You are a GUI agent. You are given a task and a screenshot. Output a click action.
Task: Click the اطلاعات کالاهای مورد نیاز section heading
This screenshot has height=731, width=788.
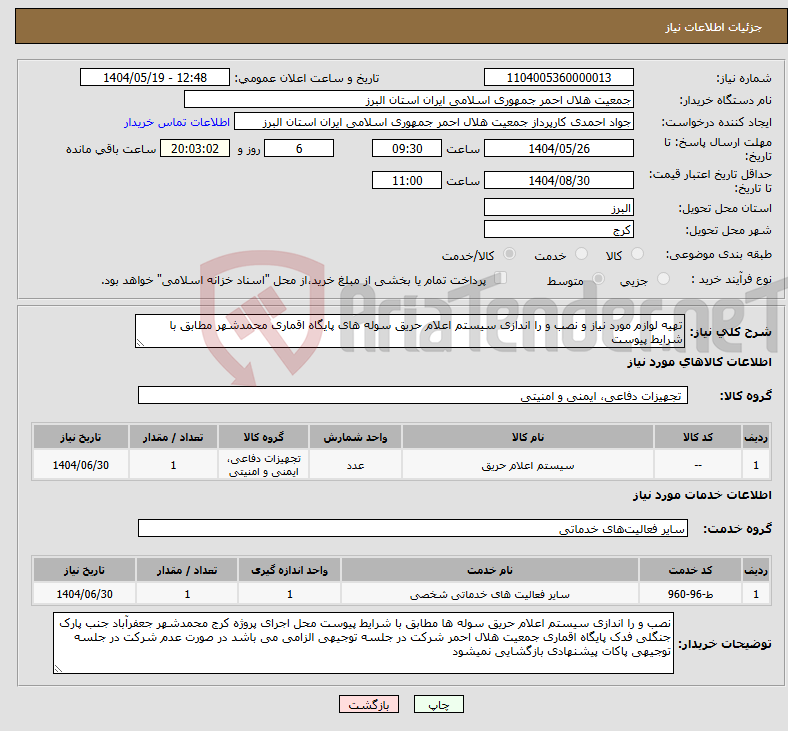click(699, 362)
